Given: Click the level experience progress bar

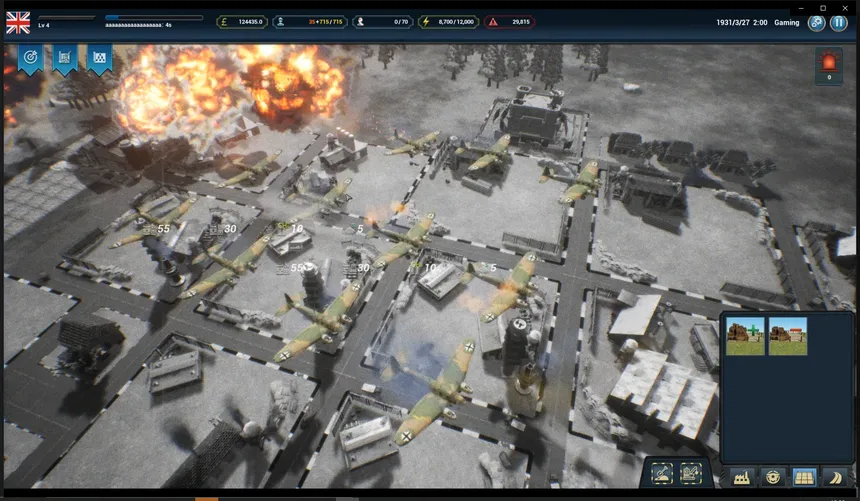Looking at the screenshot, I should click(67, 18).
